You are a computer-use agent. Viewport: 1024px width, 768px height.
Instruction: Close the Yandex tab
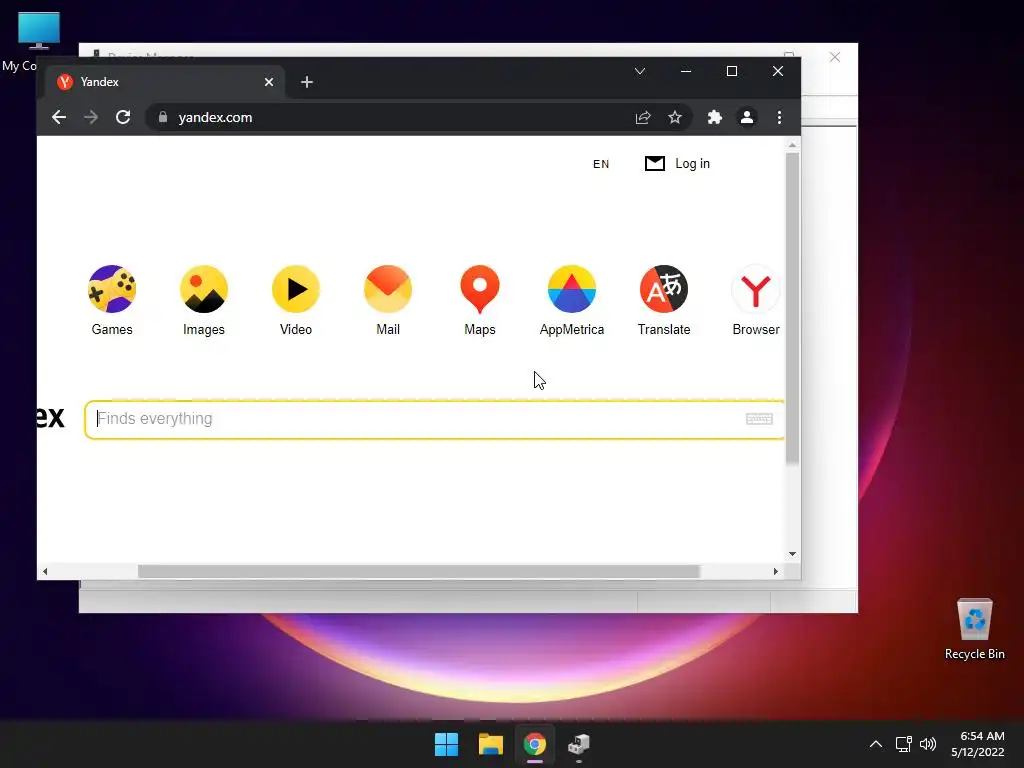click(x=268, y=82)
